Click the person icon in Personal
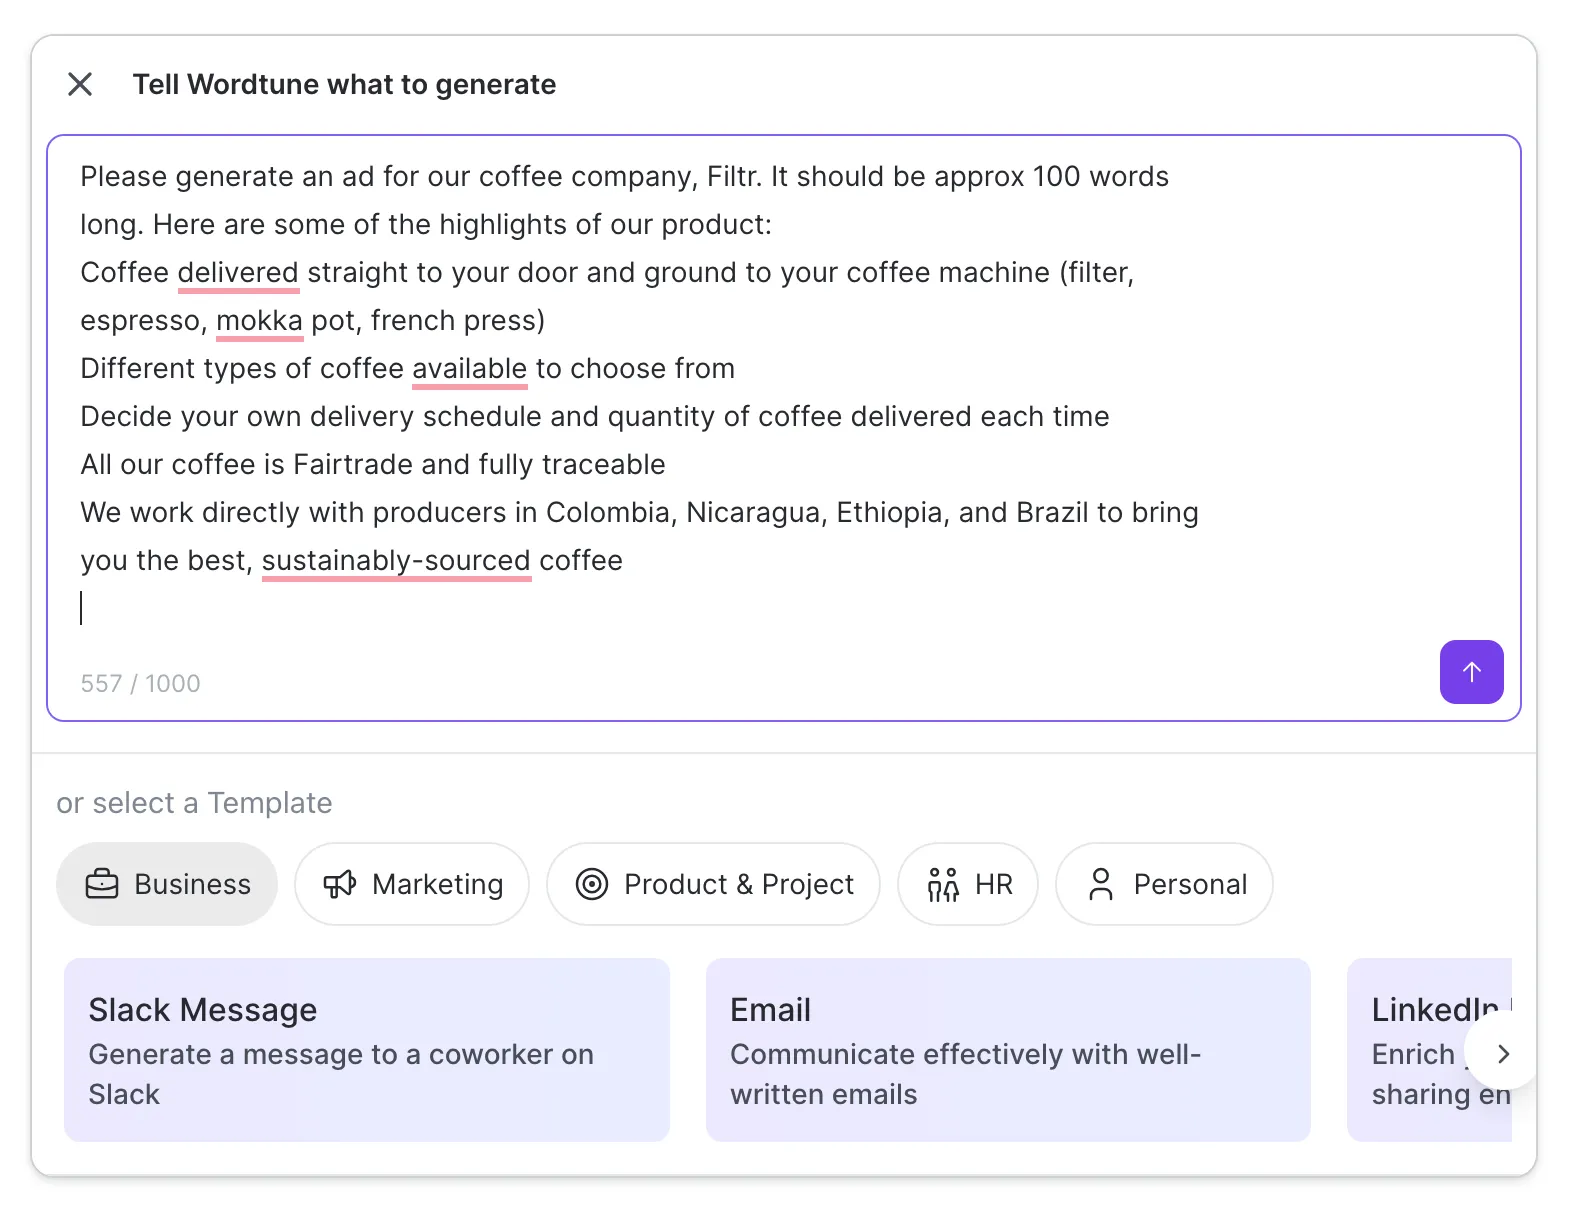This screenshot has height=1230, width=1572. (1101, 885)
